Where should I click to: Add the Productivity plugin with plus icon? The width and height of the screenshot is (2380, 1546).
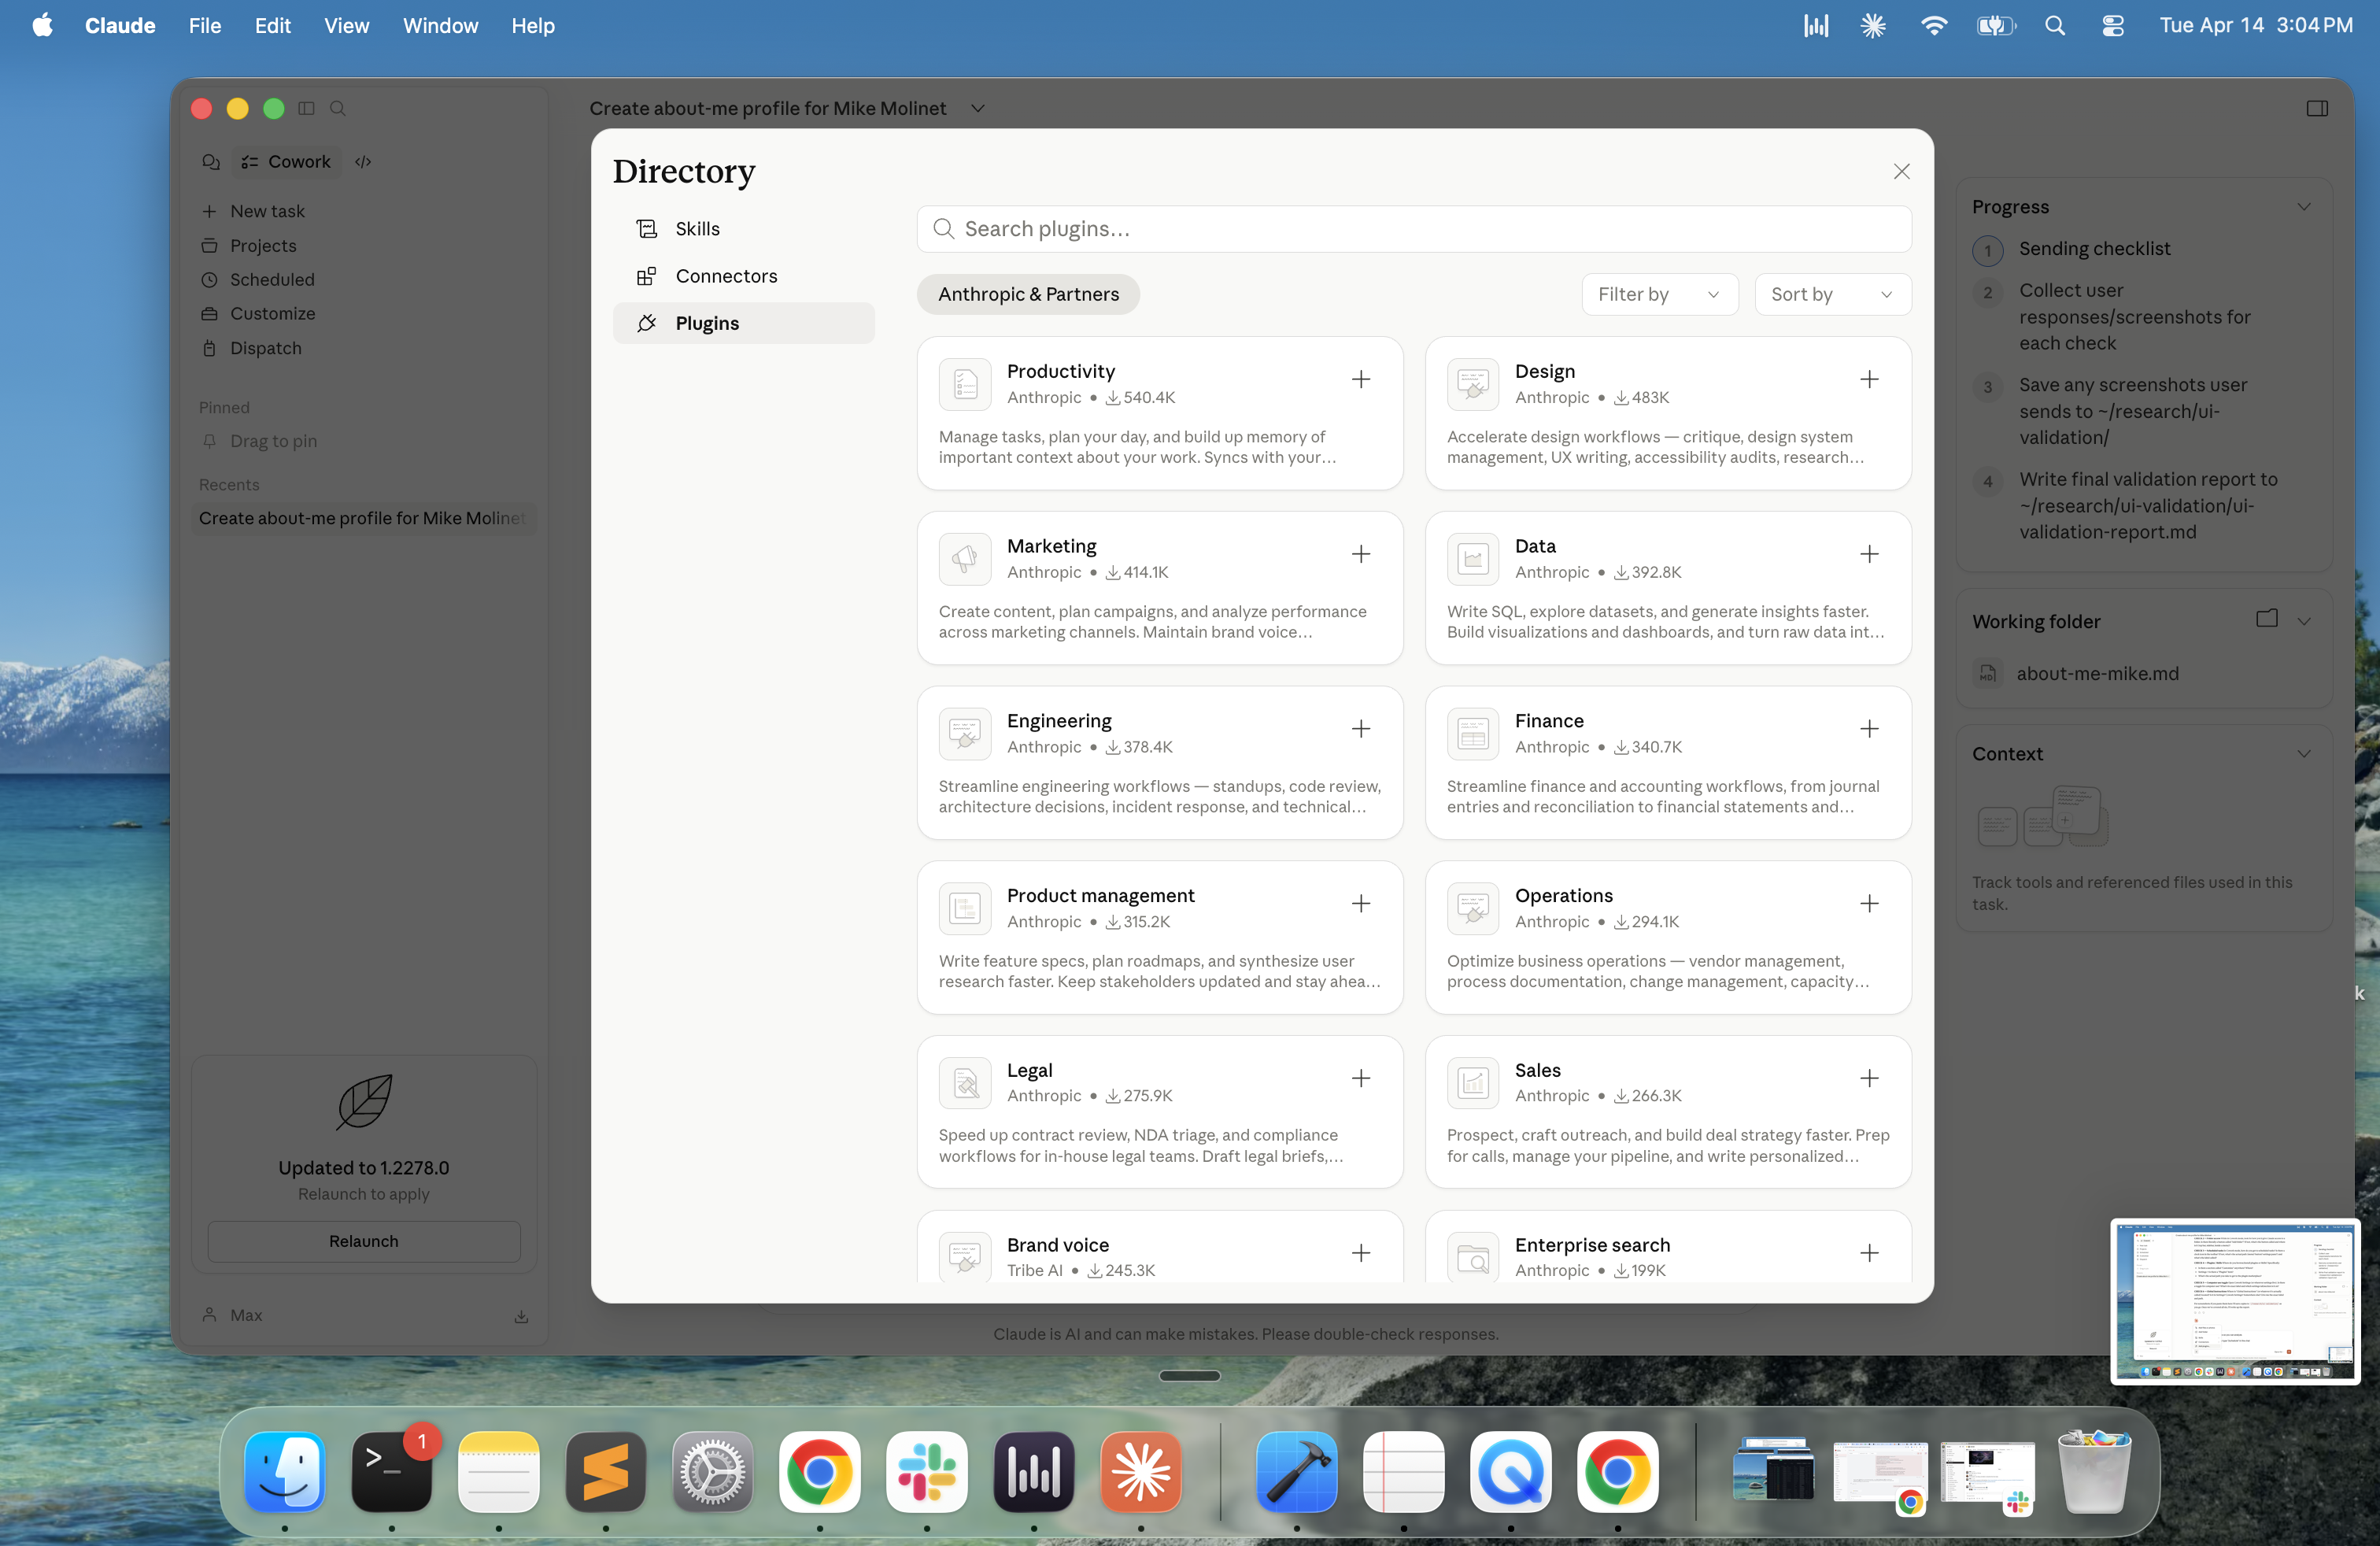pyautogui.click(x=1361, y=379)
